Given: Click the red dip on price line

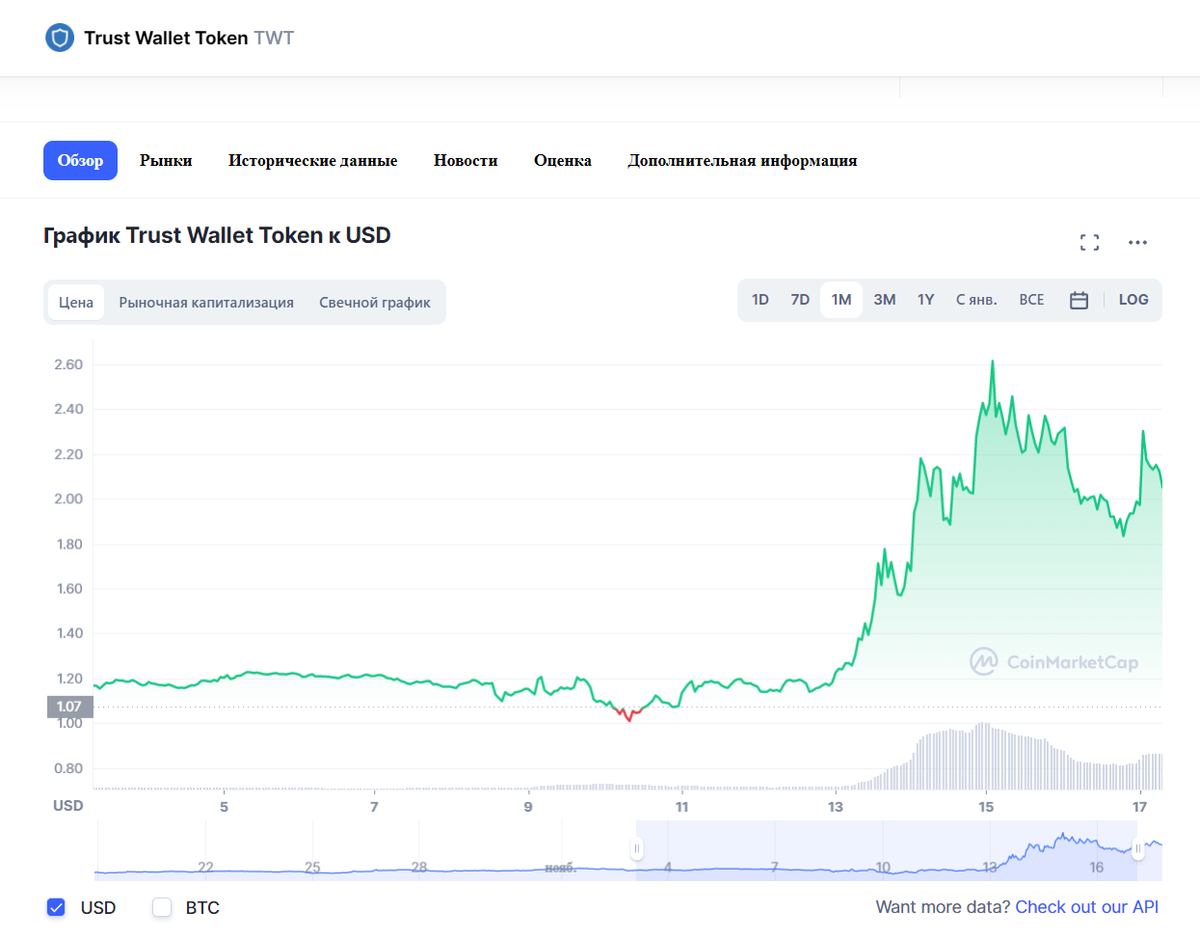Looking at the screenshot, I should click(x=629, y=715).
